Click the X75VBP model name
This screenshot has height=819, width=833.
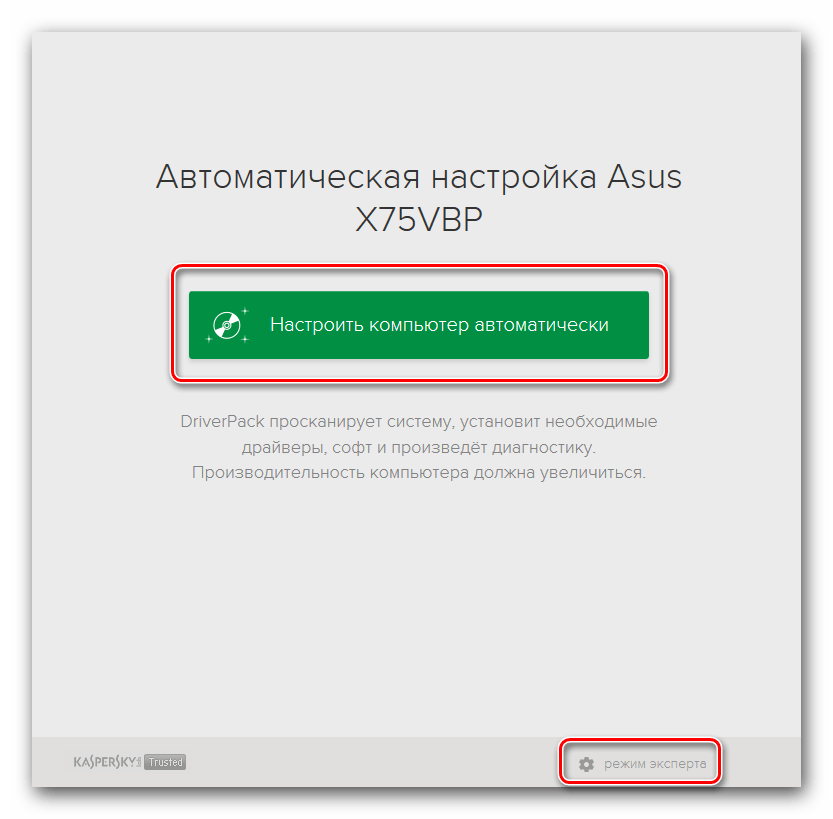[x=419, y=219]
